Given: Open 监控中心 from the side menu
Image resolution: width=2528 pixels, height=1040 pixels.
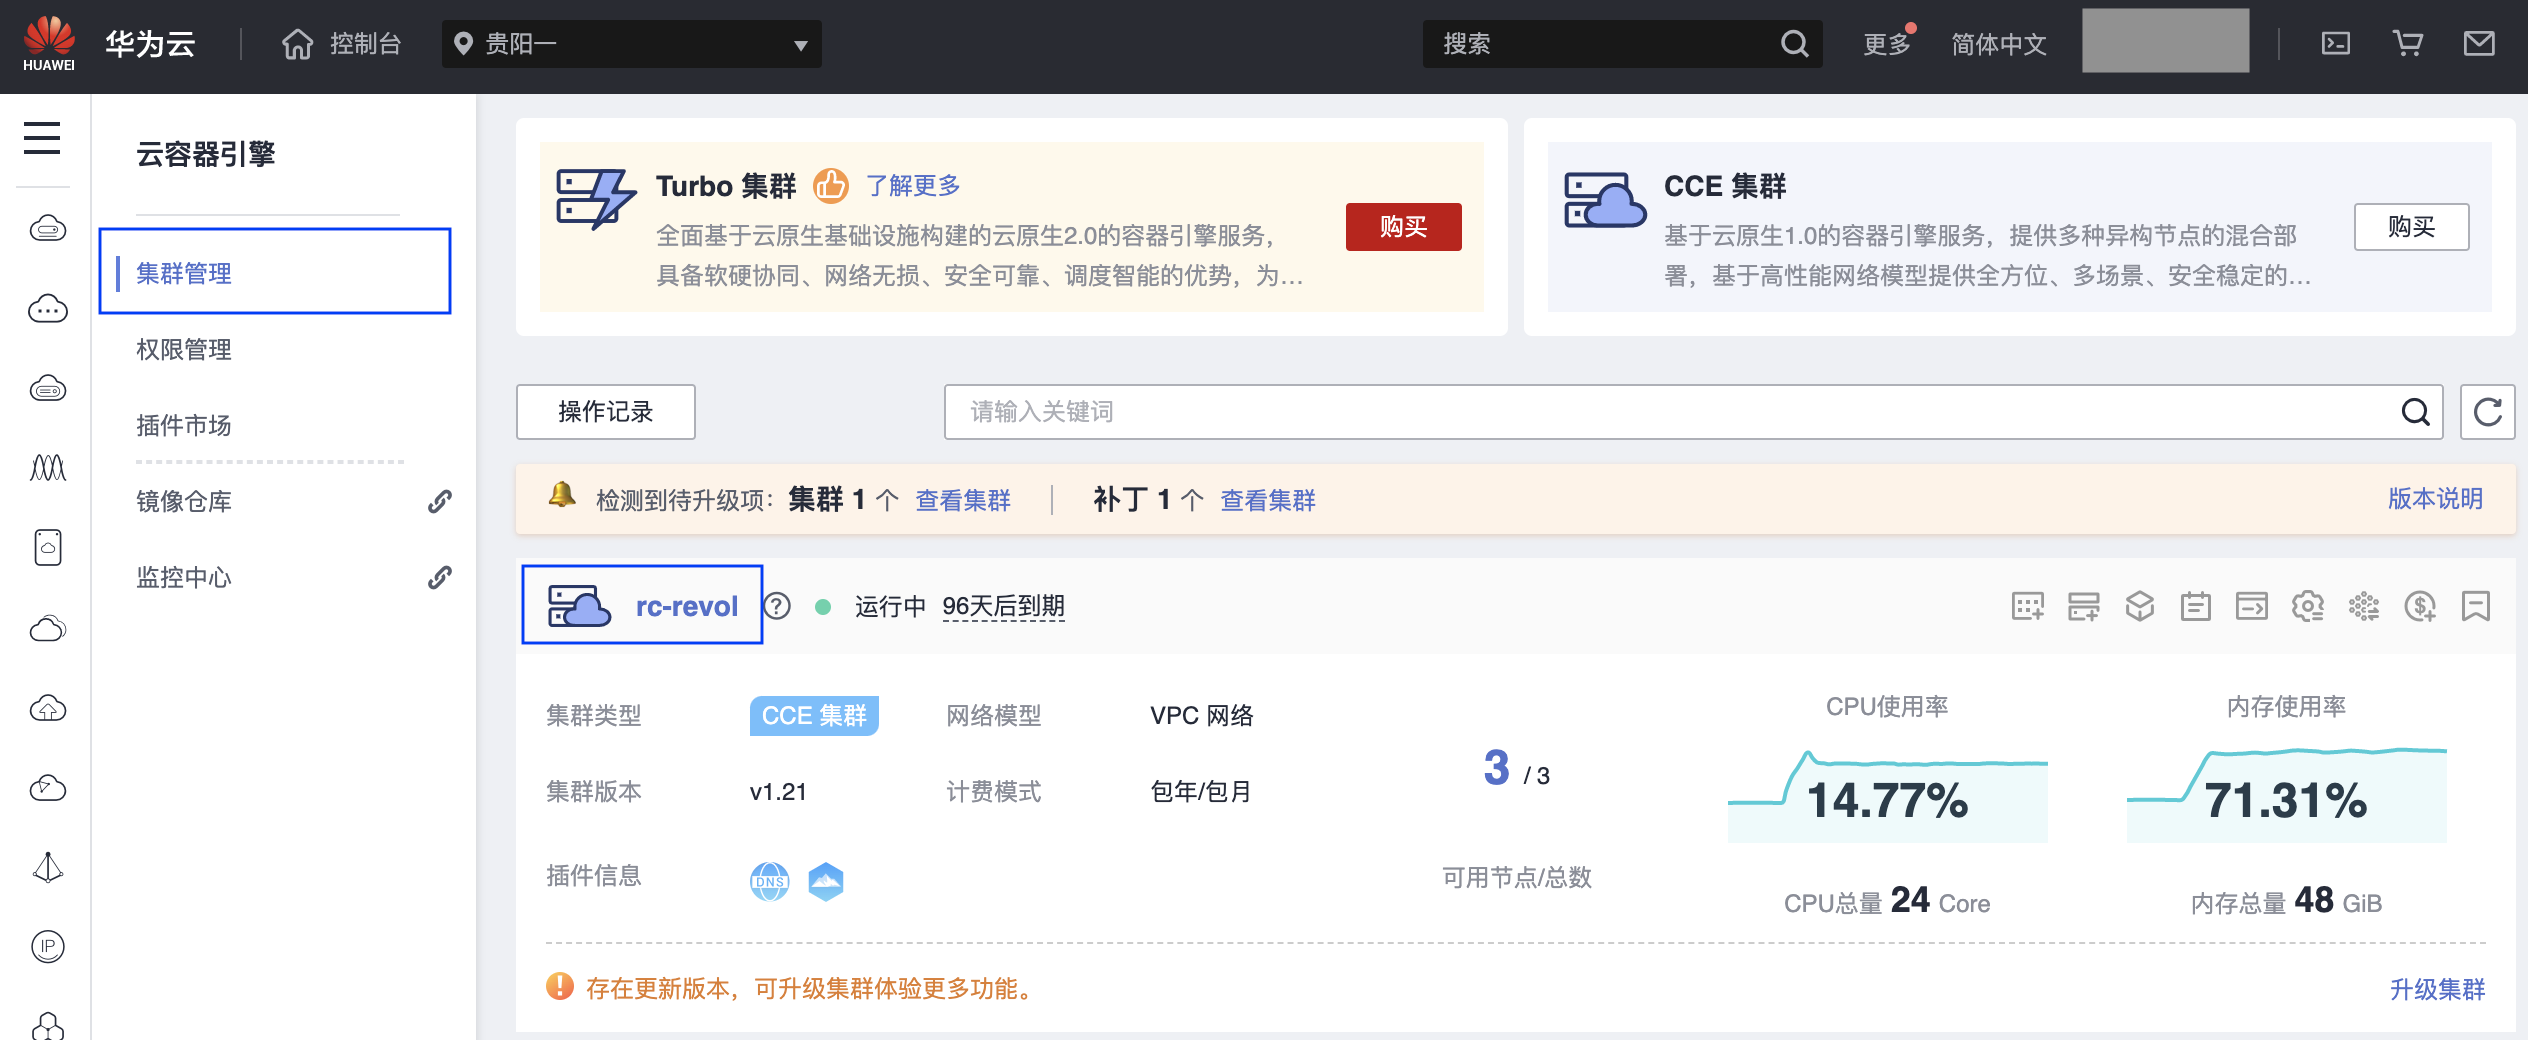Looking at the screenshot, I should point(184,577).
